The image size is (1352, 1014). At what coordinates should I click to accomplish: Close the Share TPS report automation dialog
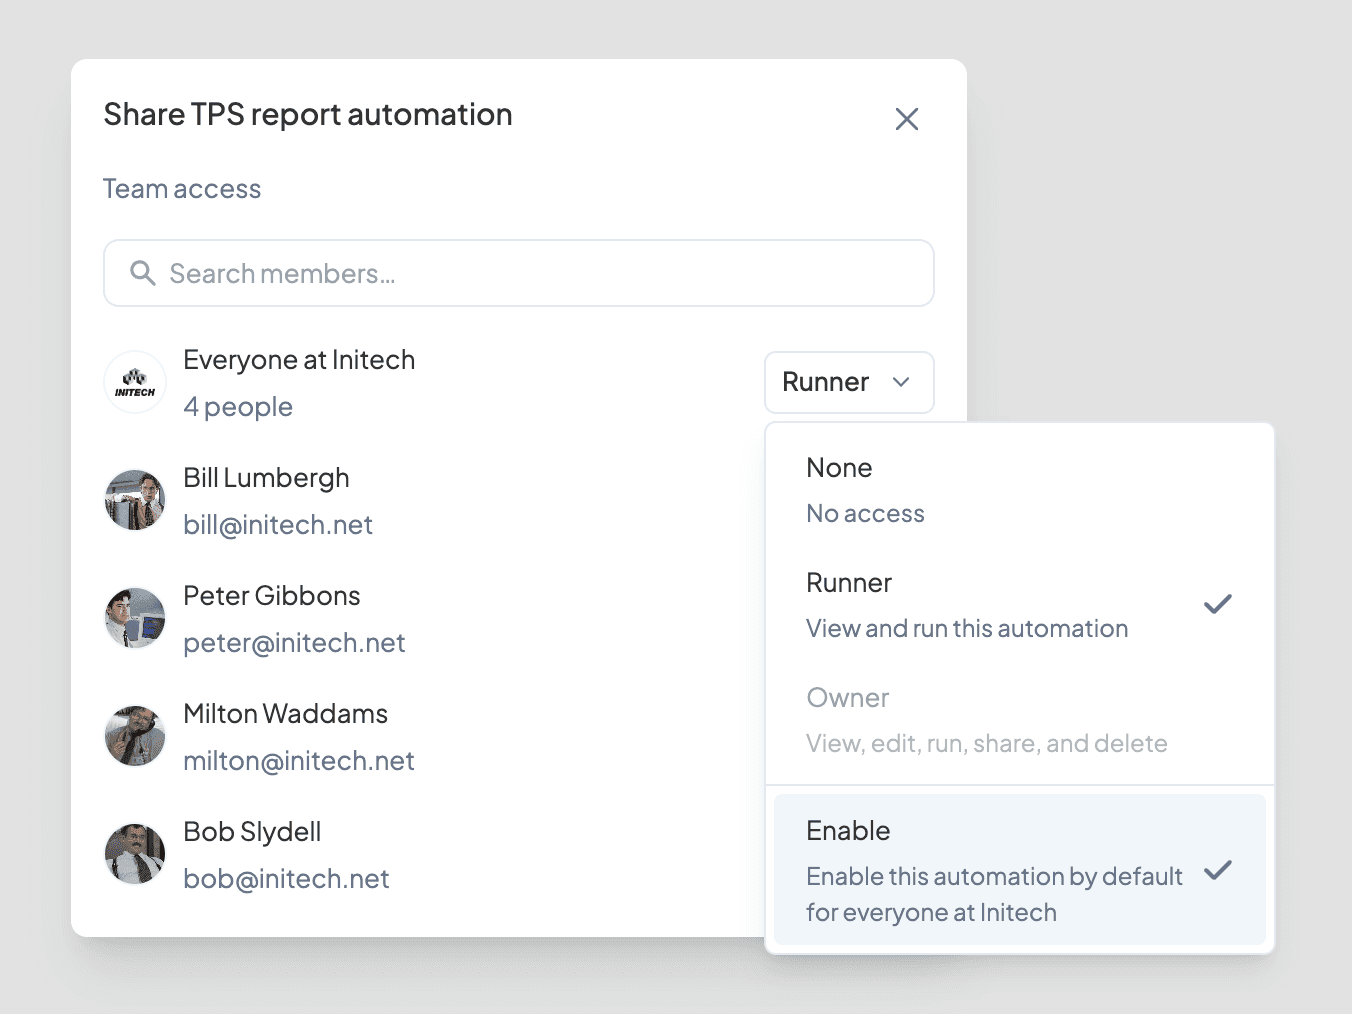907,119
